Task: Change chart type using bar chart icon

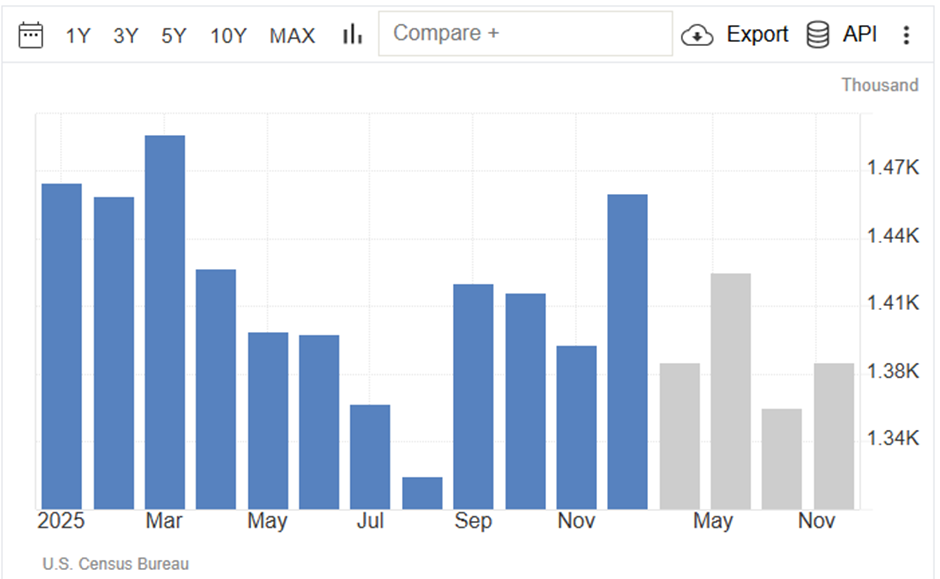Action: [x=352, y=34]
